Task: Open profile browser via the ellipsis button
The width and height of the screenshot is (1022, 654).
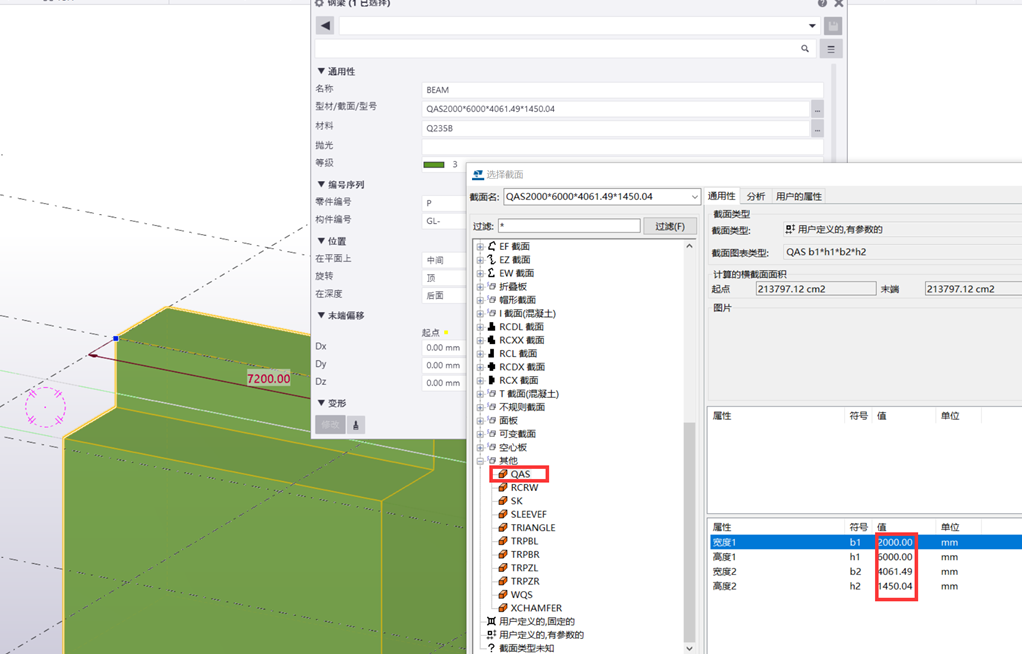Action: [817, 109]
